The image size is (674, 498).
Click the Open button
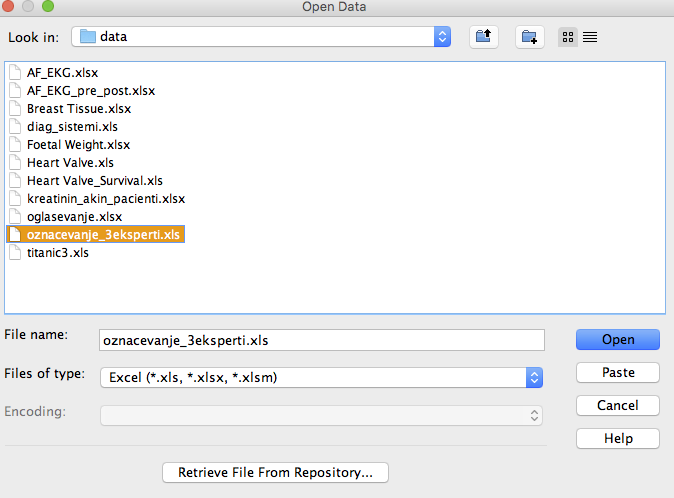pos(618,339)
